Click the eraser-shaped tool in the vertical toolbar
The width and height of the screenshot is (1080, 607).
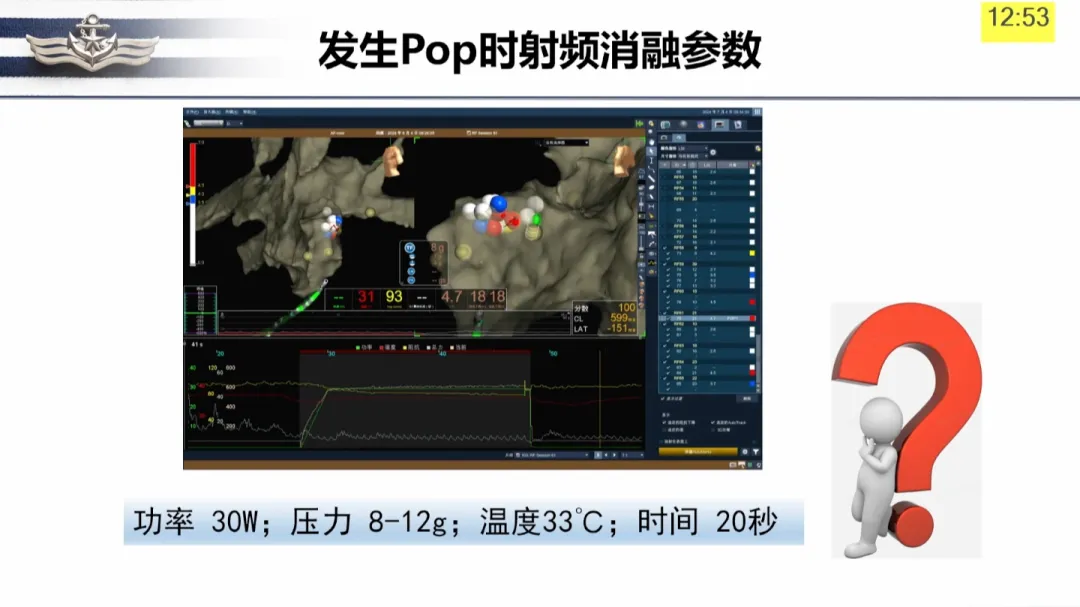click(x=651, y=187)
